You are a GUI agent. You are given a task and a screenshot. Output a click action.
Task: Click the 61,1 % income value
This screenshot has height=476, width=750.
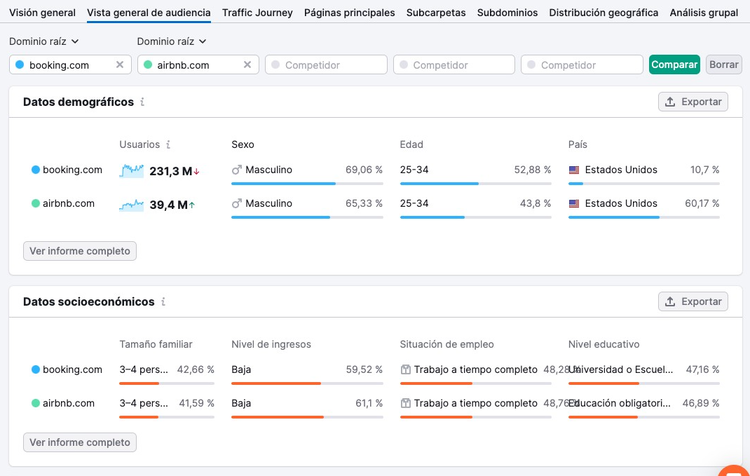[x=369, y=403]
